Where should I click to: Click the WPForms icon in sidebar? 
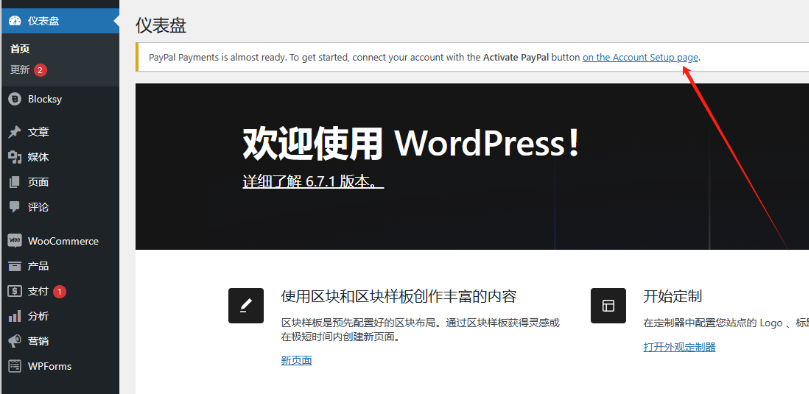coord(14,366)
